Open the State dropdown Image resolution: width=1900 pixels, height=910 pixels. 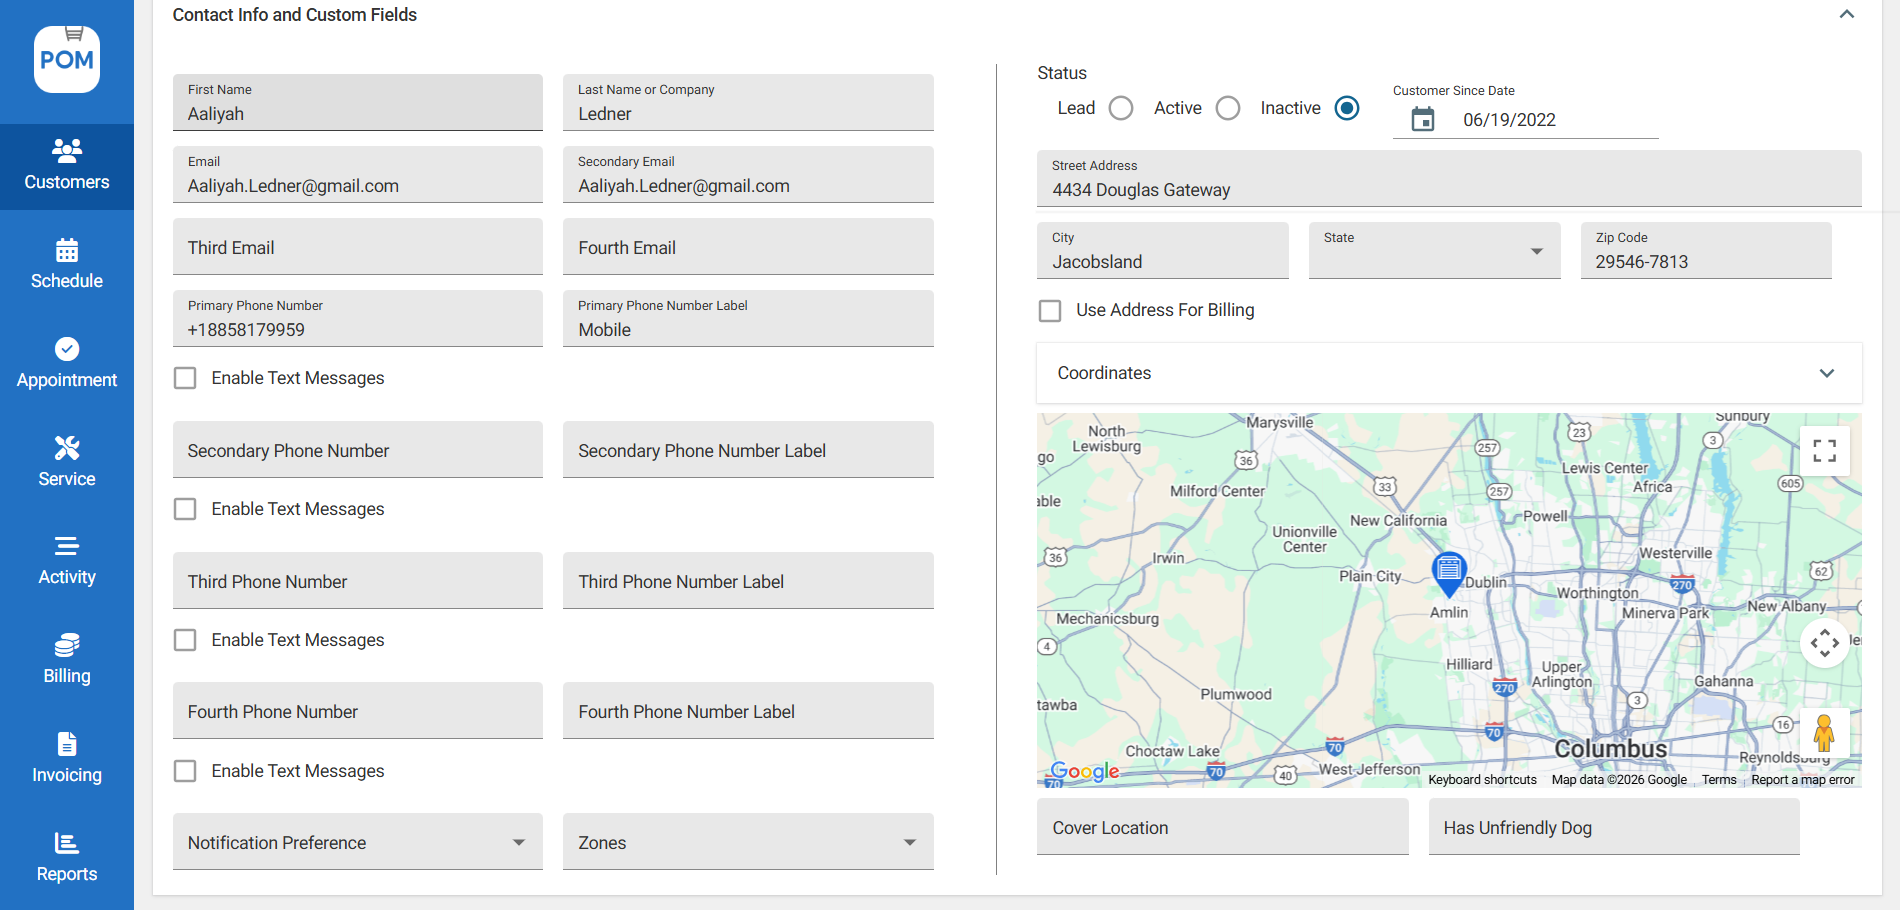1537,251
